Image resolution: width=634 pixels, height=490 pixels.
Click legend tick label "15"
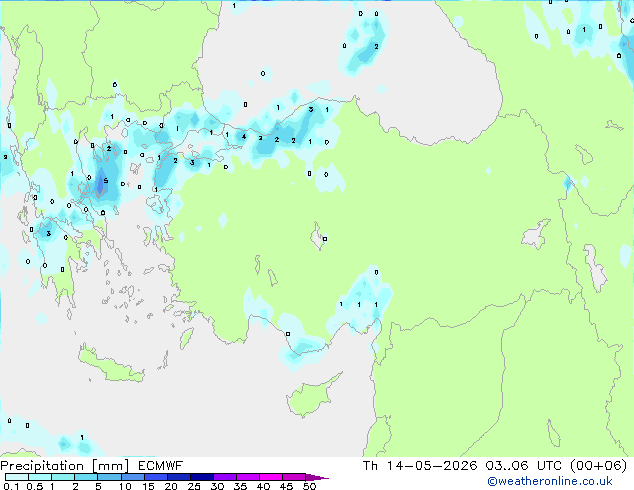tap(148, 486)
